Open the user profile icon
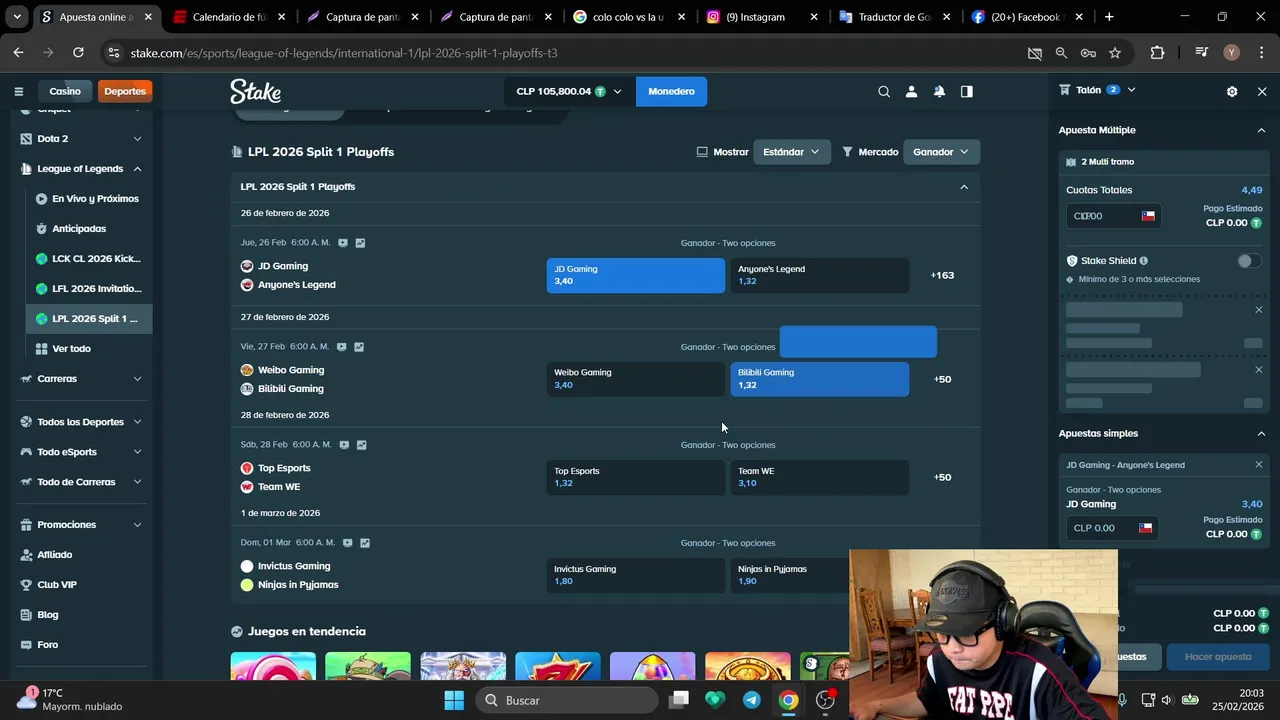 [911, 91]
